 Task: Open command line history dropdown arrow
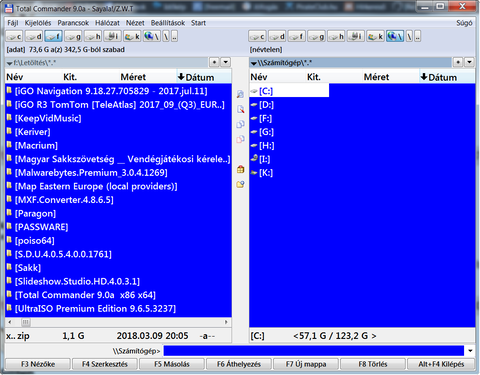pyautogui.click(x=470, y=351)
